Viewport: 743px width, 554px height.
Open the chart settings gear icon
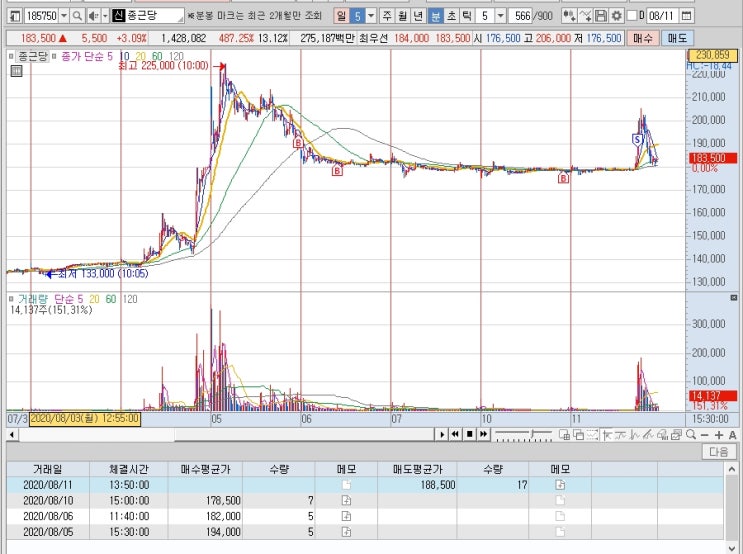tap(616, 16)
